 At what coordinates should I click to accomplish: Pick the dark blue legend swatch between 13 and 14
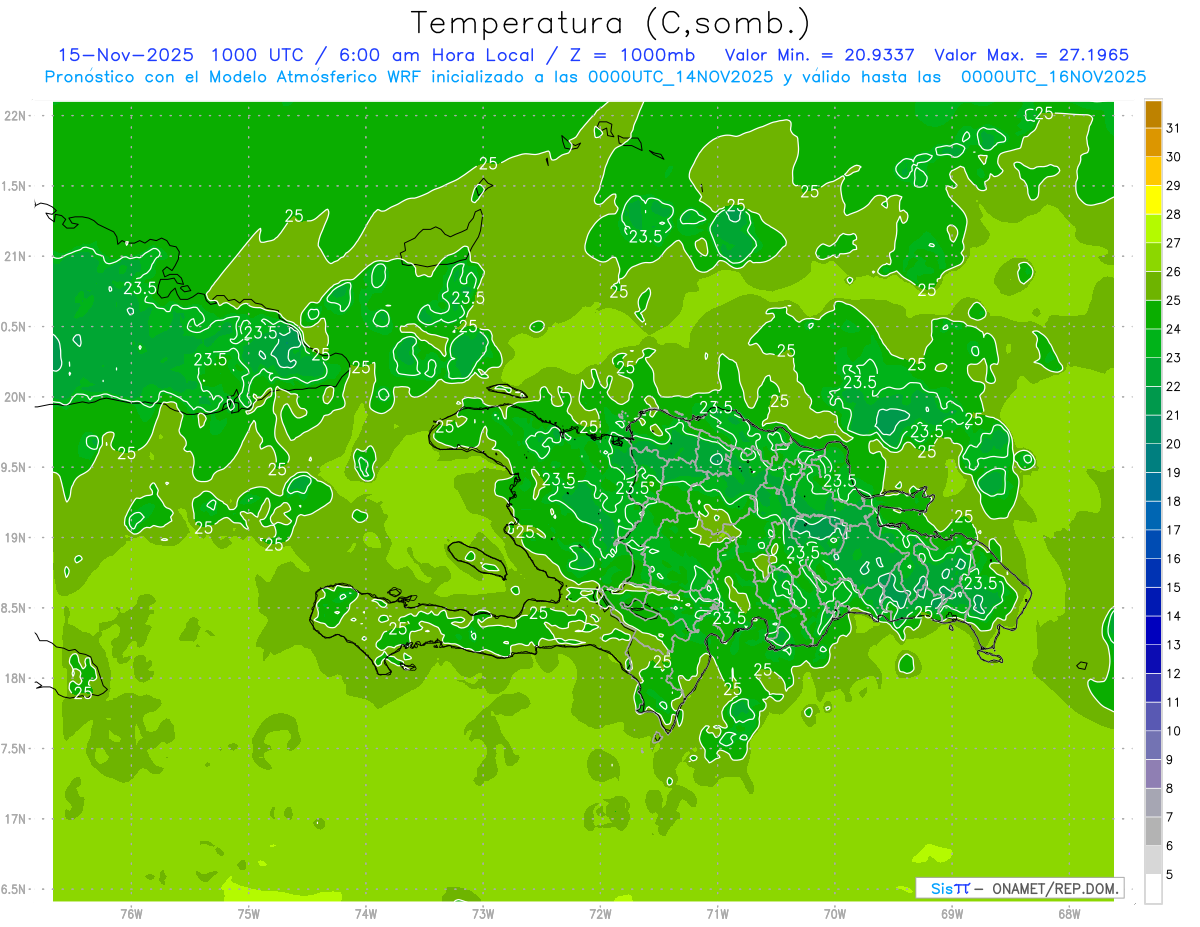(x=1153, y=631)
